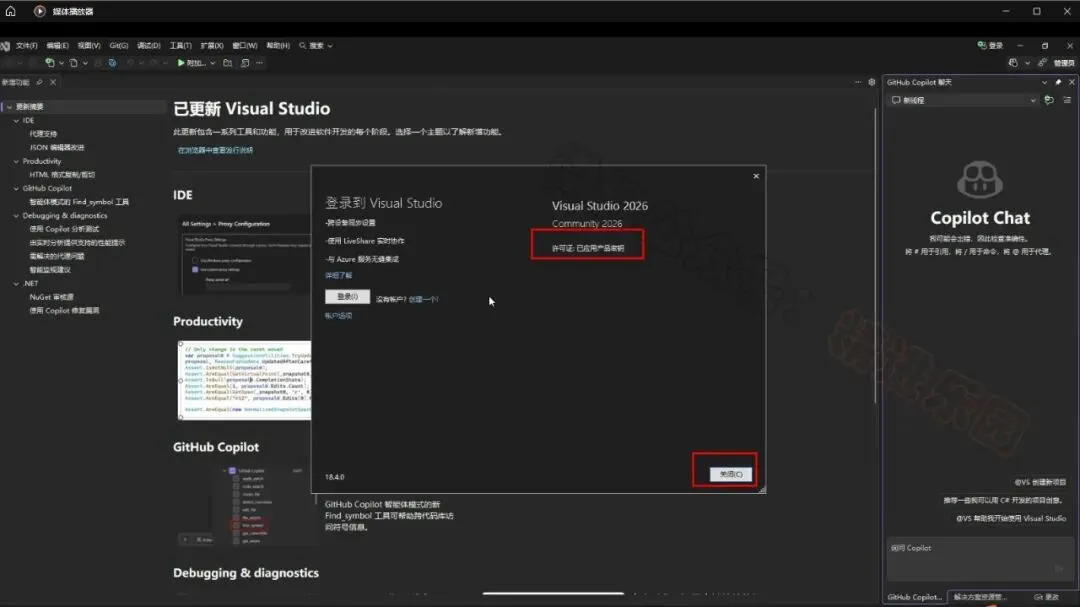Screen dimensions: 1080x607
Task: Click the IDE proxy configuration thumbnail
Action: tap(245, 255)
